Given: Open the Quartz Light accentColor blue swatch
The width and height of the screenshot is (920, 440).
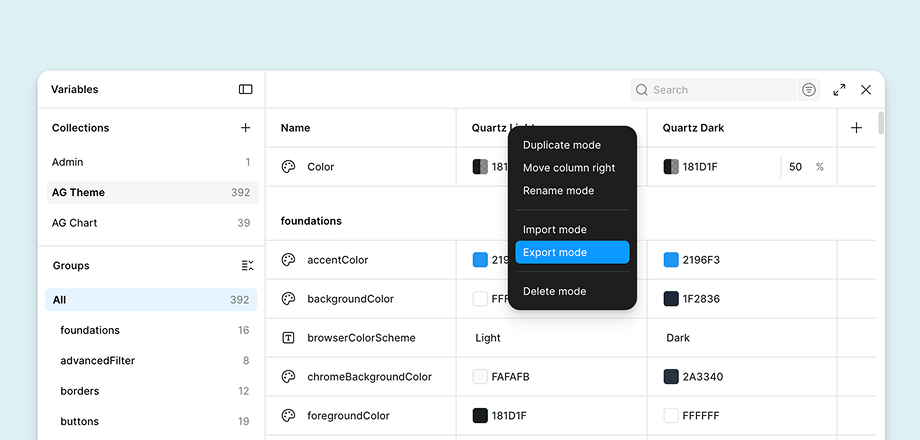Looking at the screenshot, I should [x=480, y=260].
